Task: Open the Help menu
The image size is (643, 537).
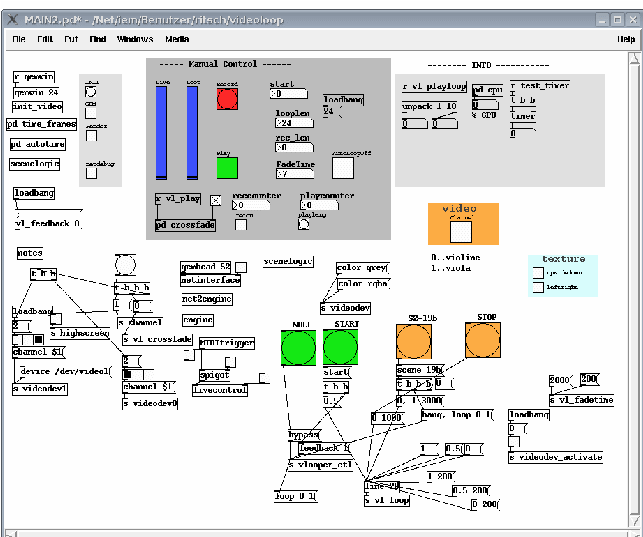Action: coord(625,39)
